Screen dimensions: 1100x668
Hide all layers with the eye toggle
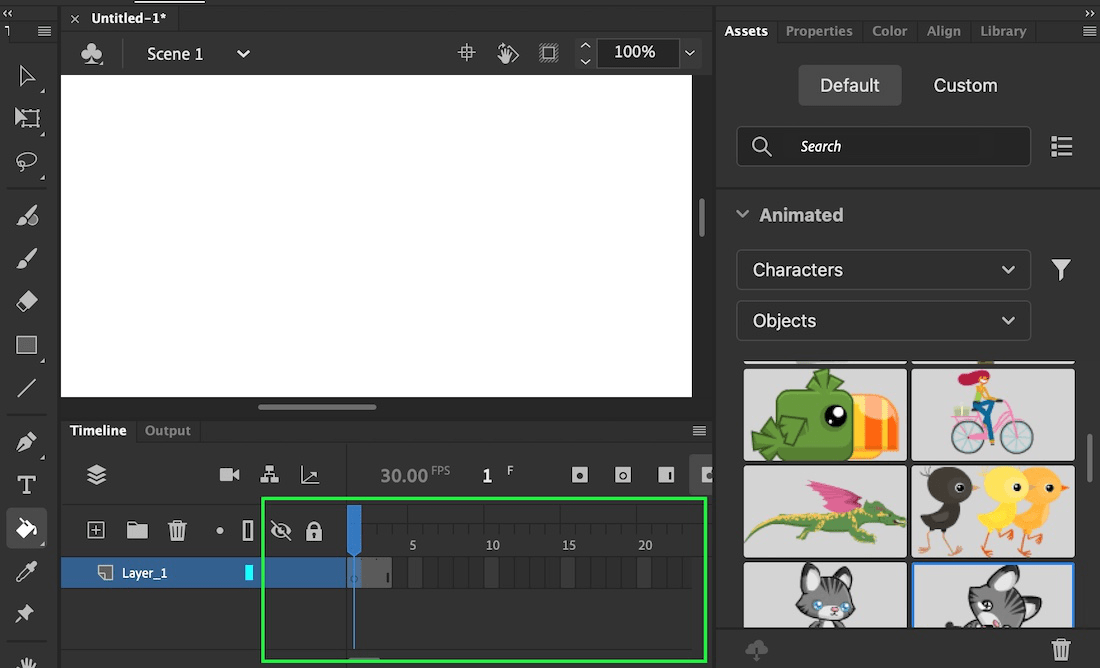tap(281, 530)
